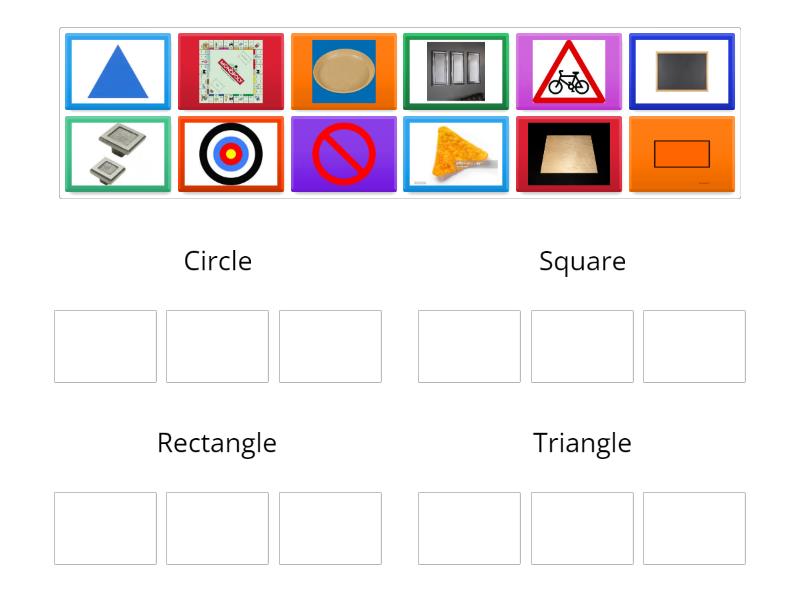
Task: Click the orange rectangle outline tile
Action: point(681,154)
